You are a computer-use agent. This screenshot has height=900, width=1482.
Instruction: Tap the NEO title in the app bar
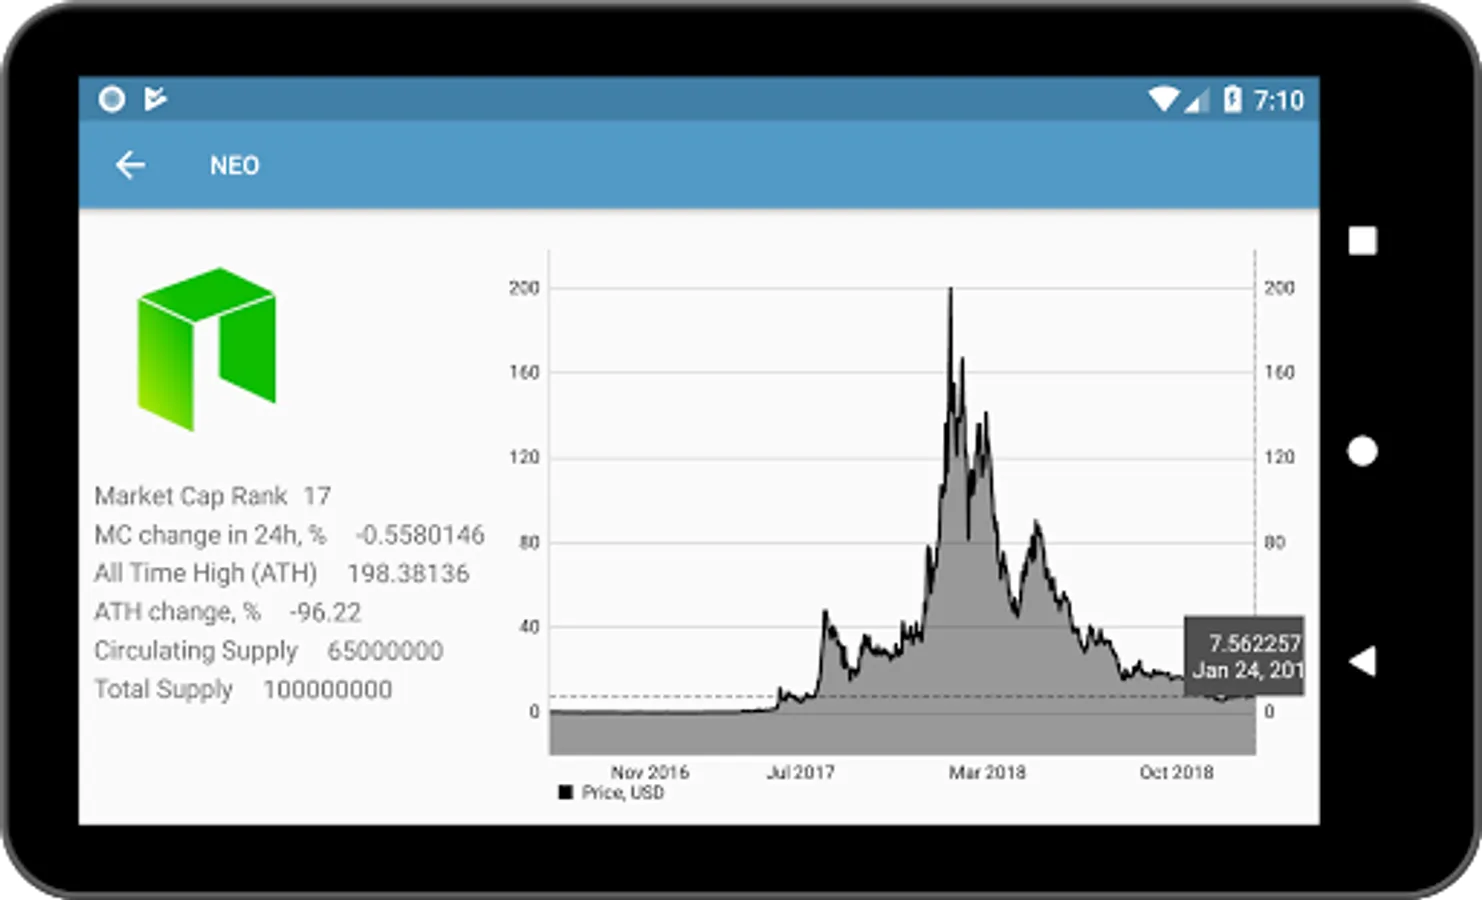point(234,165)
